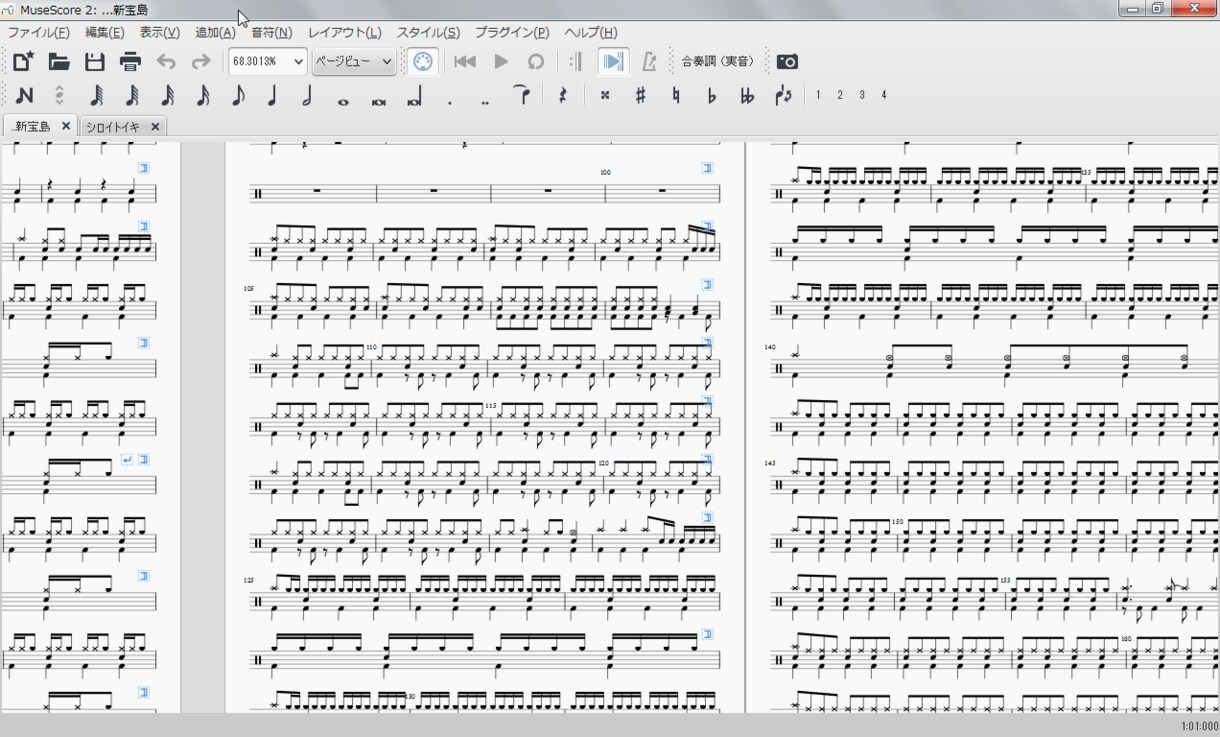Screen dimensions: 1220x737
Task: Start playback with the play button
Action: coord(501,62)
